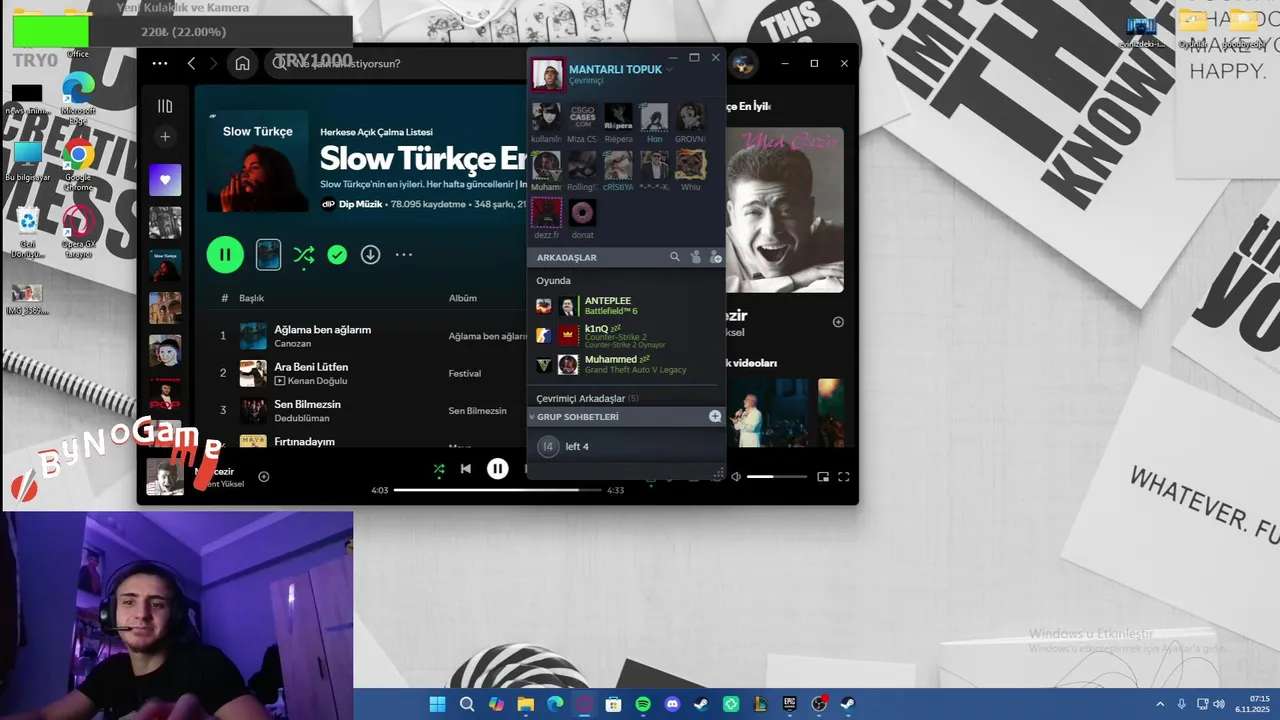The width and height of the screenshot is (1280, 720).
Task: Add the artist song using plus icon in right panel
Action: coord(838,322)
